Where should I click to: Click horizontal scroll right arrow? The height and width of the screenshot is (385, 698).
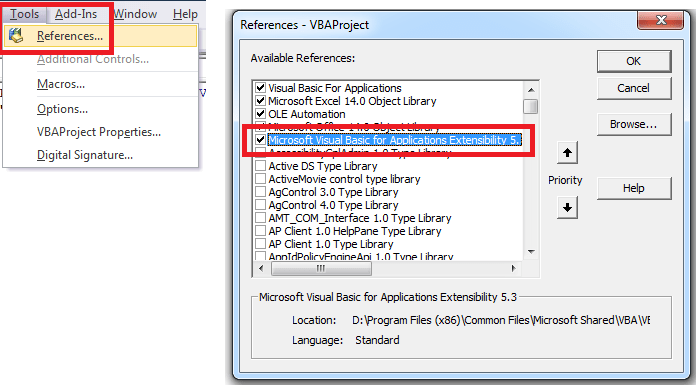pyautogui.click(x=514, y=268)
